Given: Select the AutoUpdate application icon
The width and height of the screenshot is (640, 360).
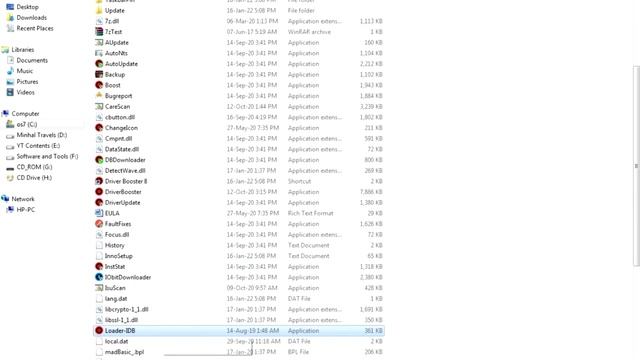Looking at the screenshot, I should (99, 64).
